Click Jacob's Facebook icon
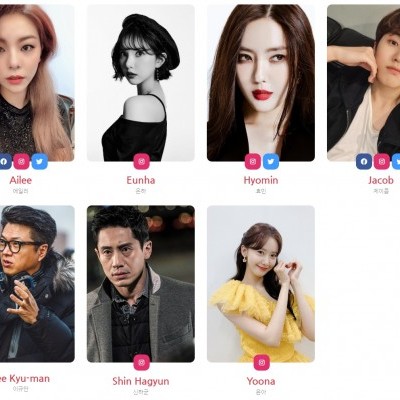Screen dimensions: 400x400 click(364, 162)
